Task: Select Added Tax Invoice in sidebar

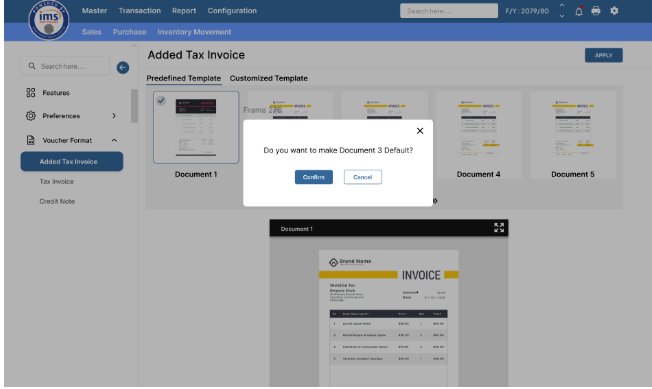Action: (x=72, y=161)
